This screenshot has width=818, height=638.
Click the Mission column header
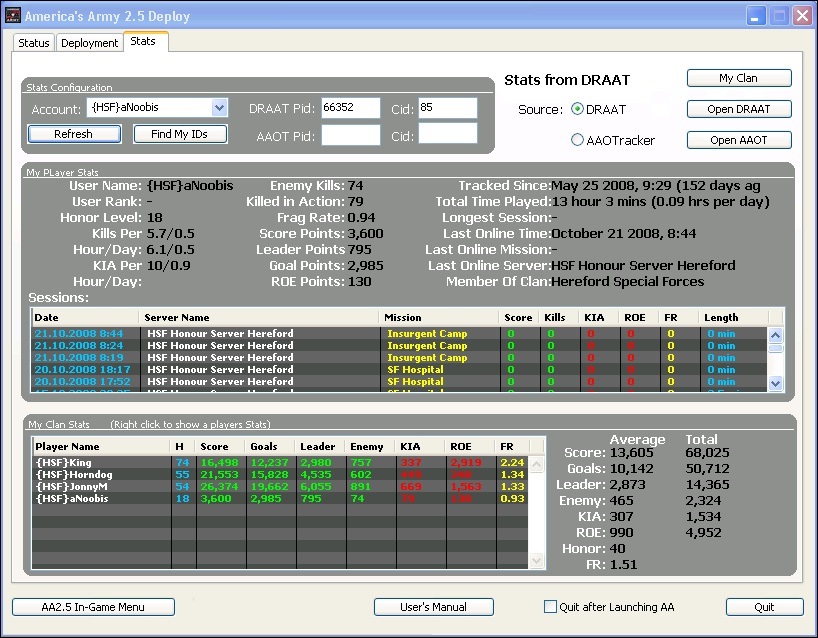439,317
